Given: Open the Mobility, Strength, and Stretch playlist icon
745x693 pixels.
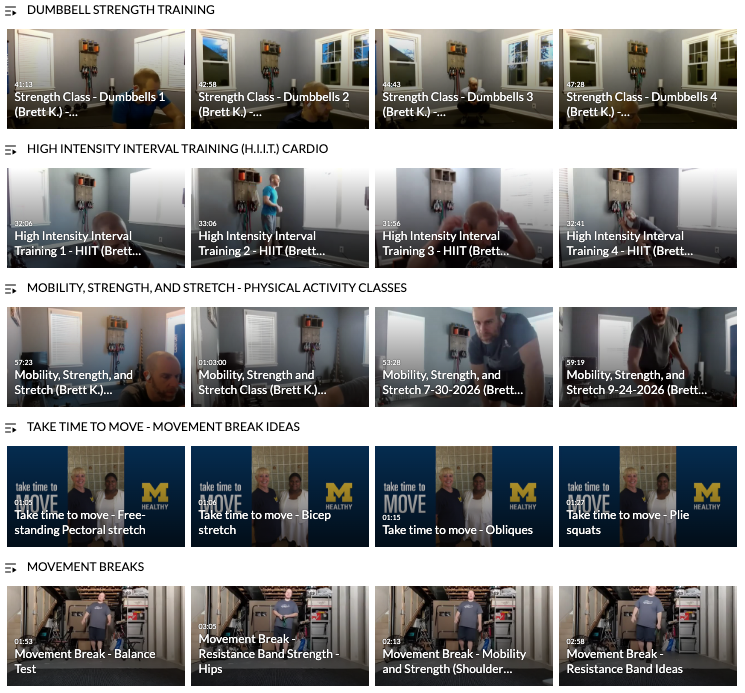Looking at the screenshot, I should pos(10,288).
